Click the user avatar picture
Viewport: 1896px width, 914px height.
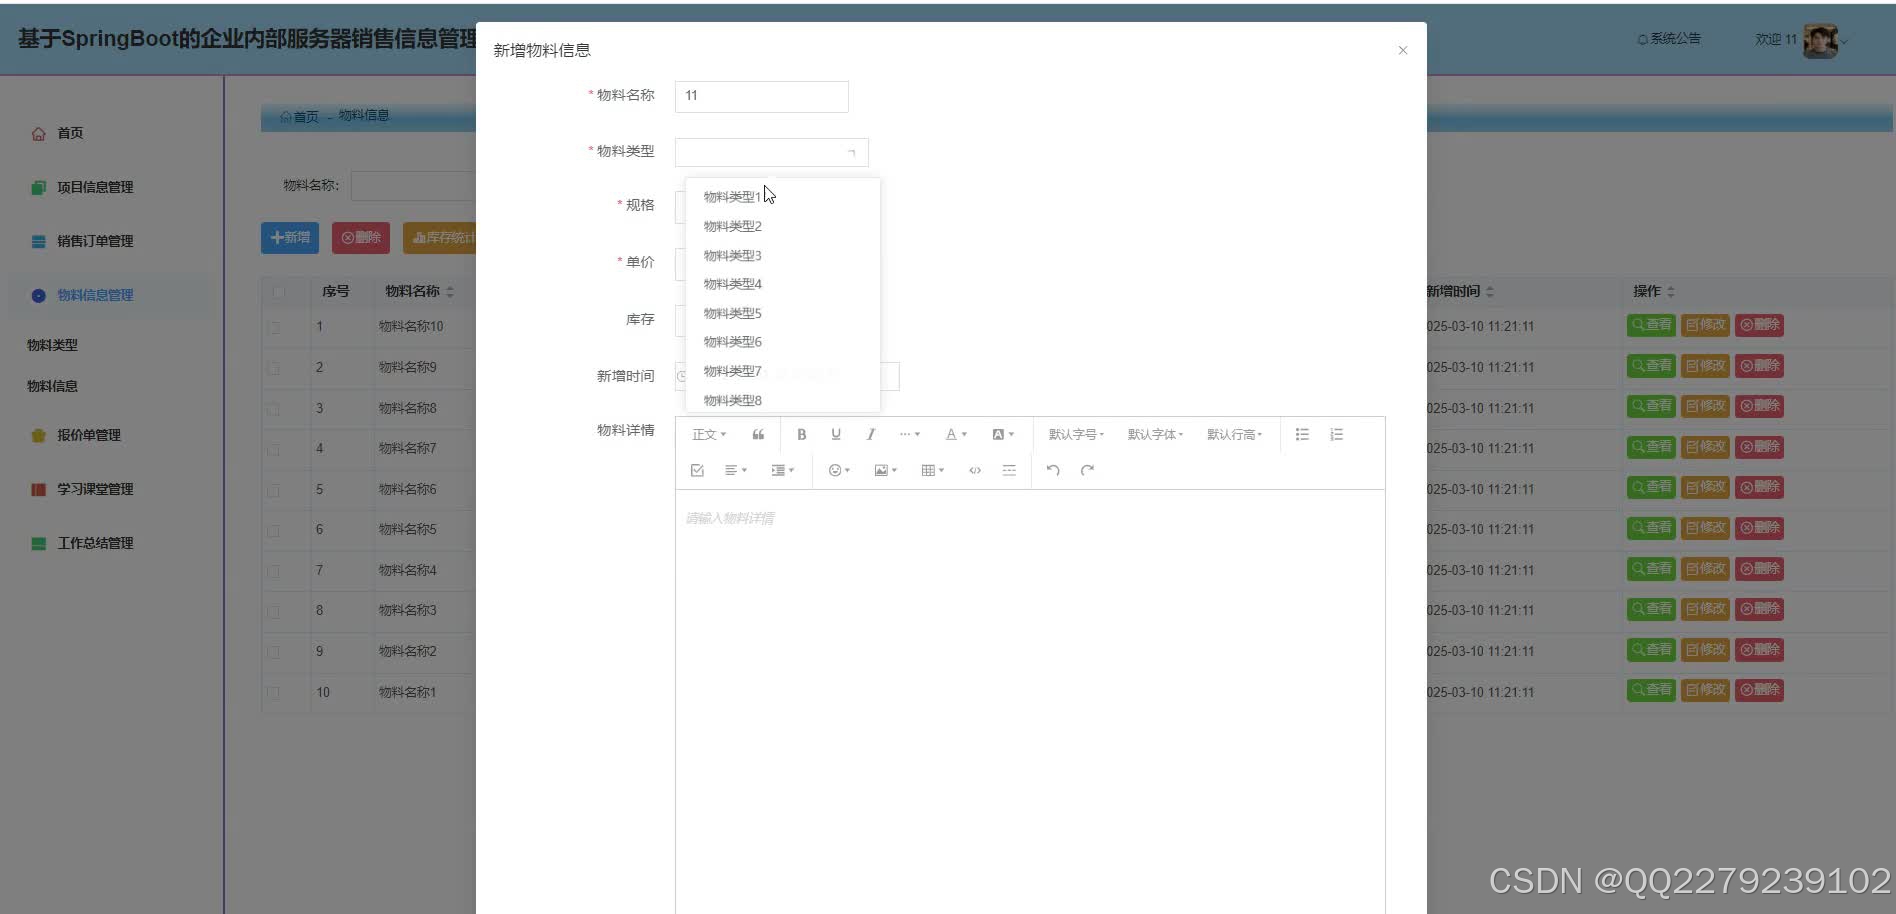coord(1820,40)
